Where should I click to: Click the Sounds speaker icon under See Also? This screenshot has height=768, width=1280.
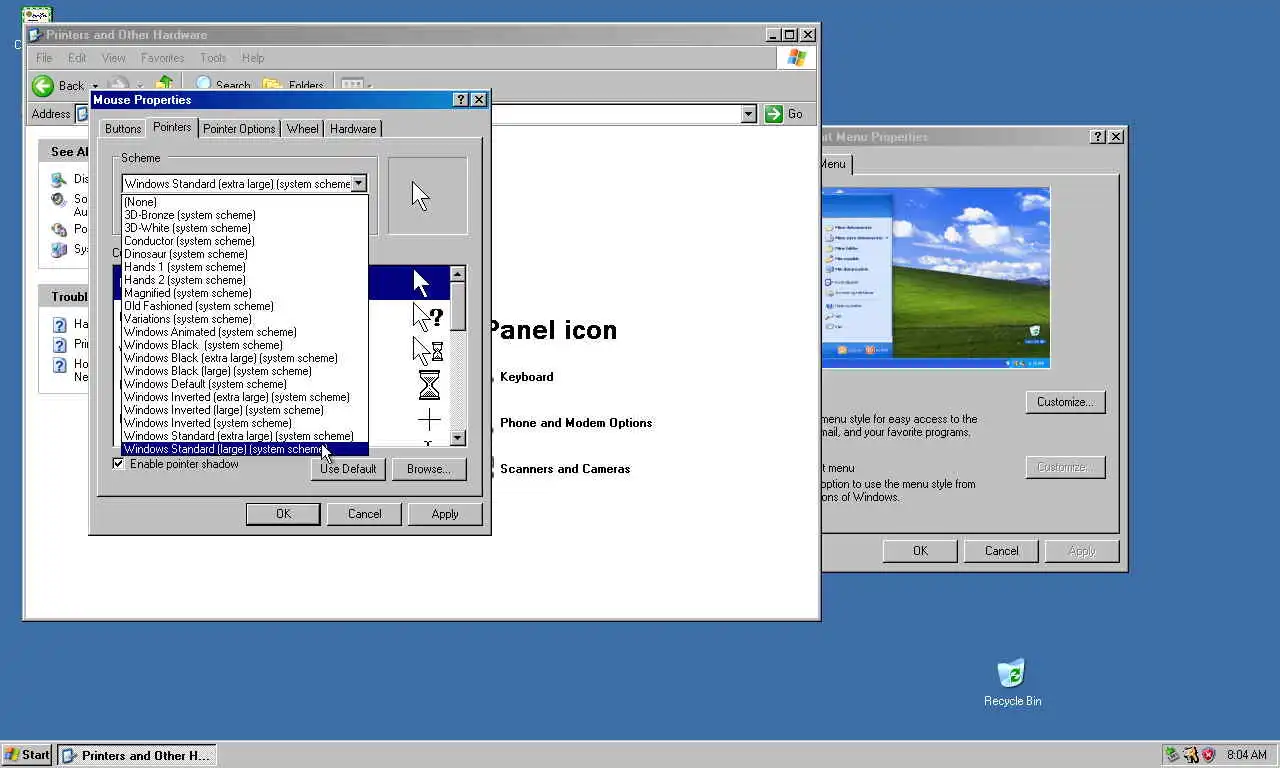coord(59,201)
